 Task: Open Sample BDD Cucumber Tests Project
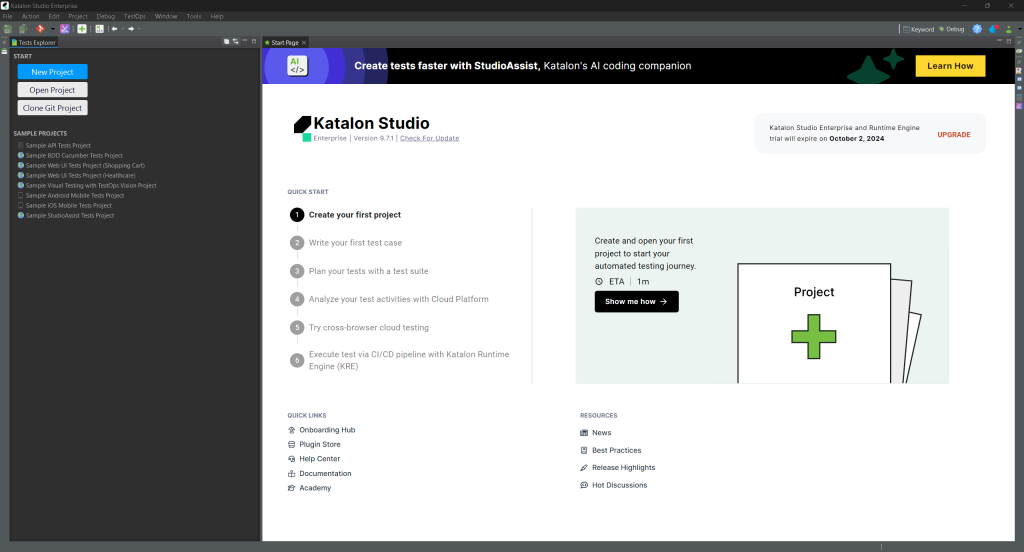(x=71, y=155)
